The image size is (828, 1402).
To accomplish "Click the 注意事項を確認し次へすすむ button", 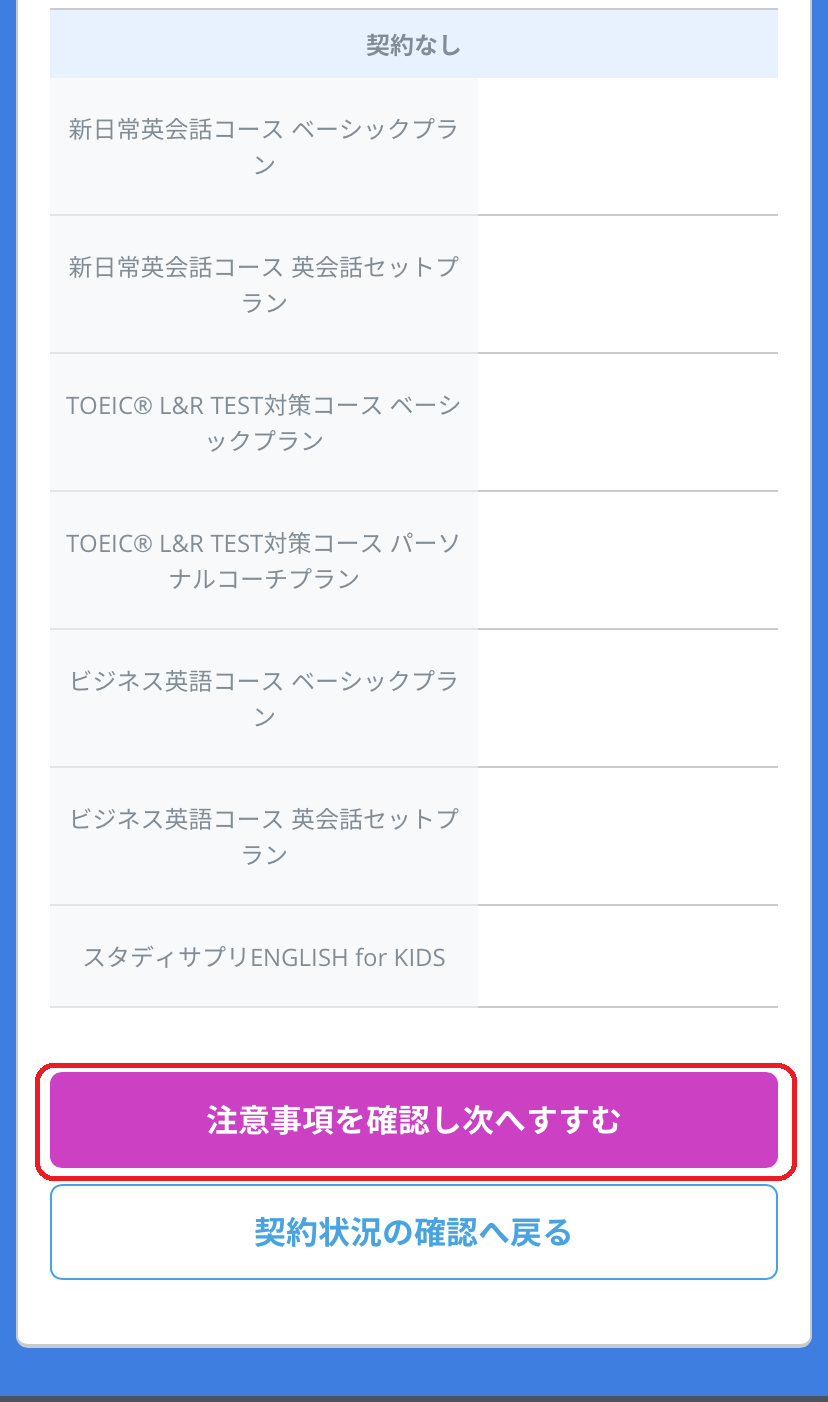I will (414, 1120).
